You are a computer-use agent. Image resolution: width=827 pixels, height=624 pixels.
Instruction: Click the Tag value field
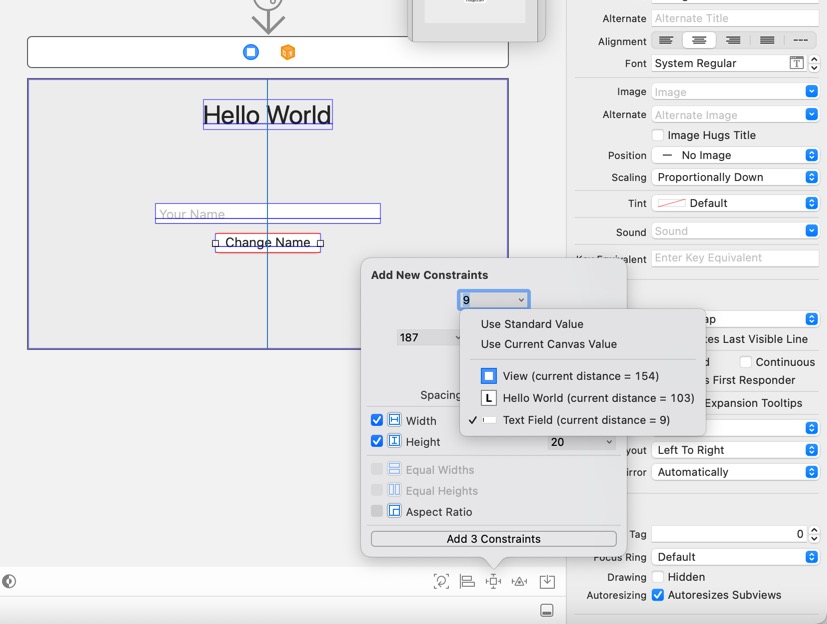coord(729,534)
